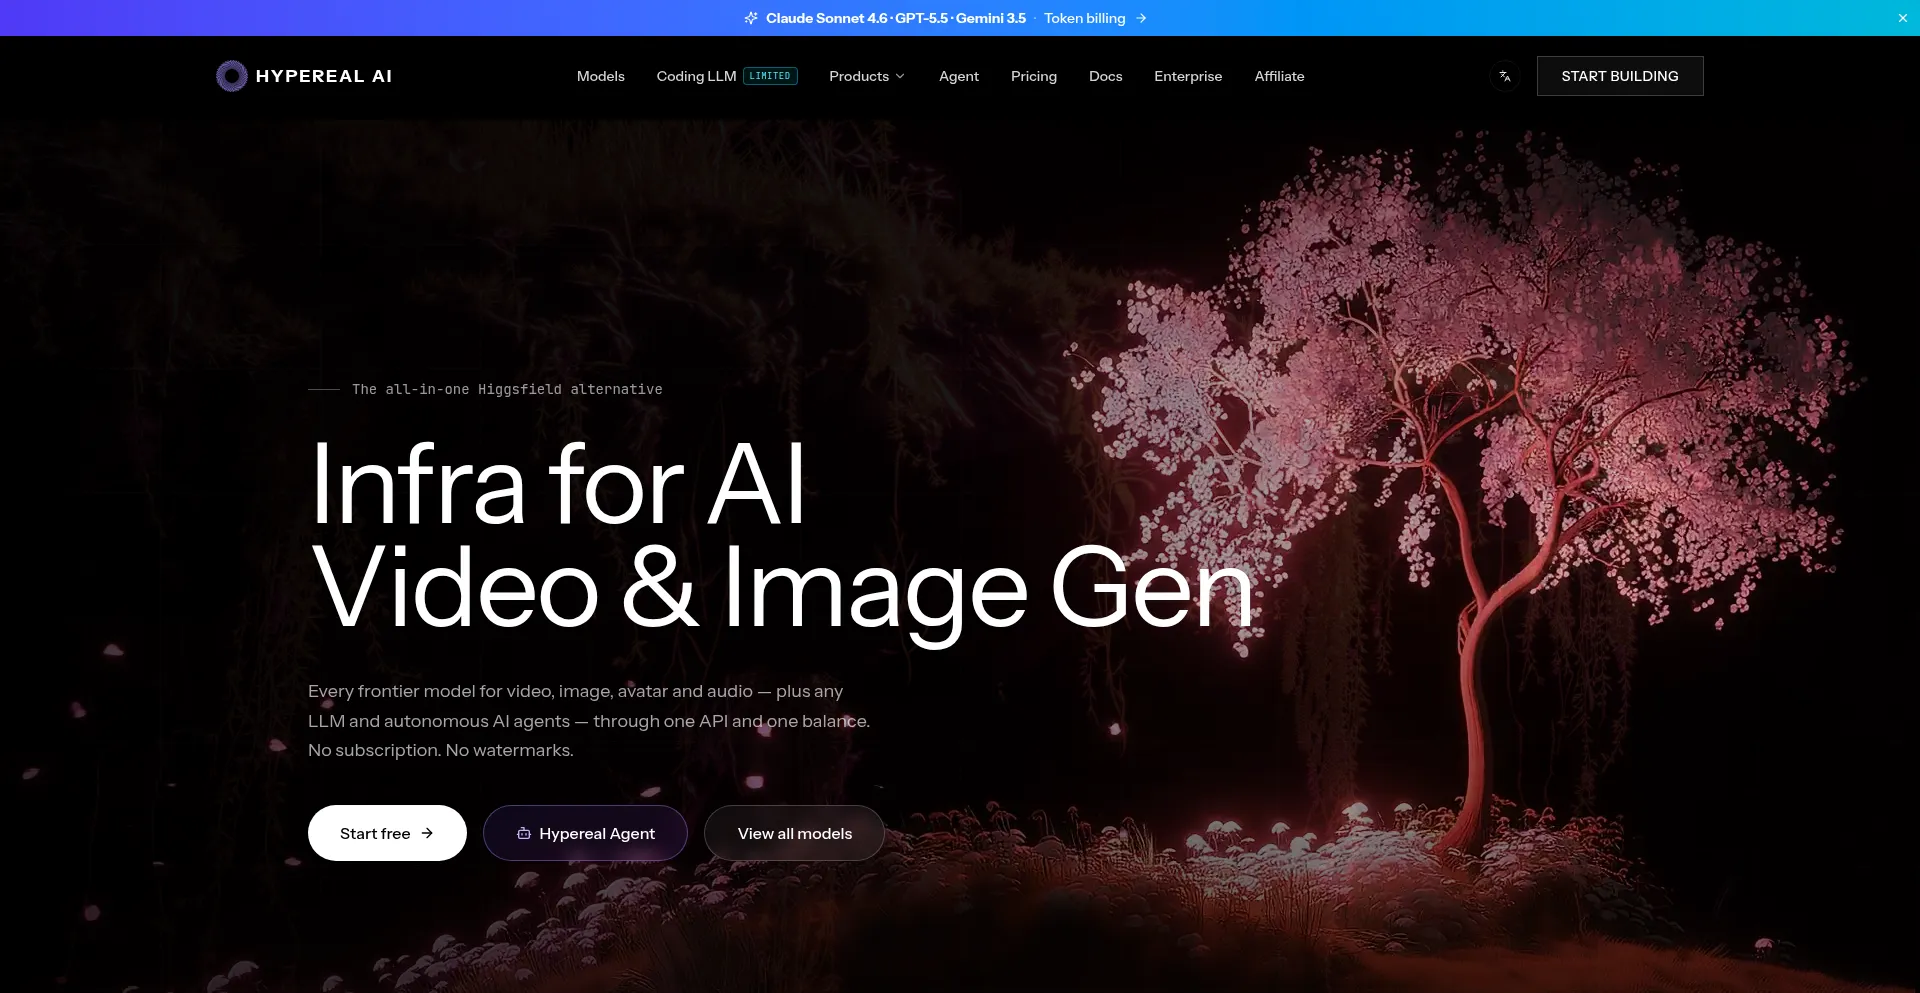The image size is (1920, 993).
Task: Click View all models button
Action: tap(794, 833)
